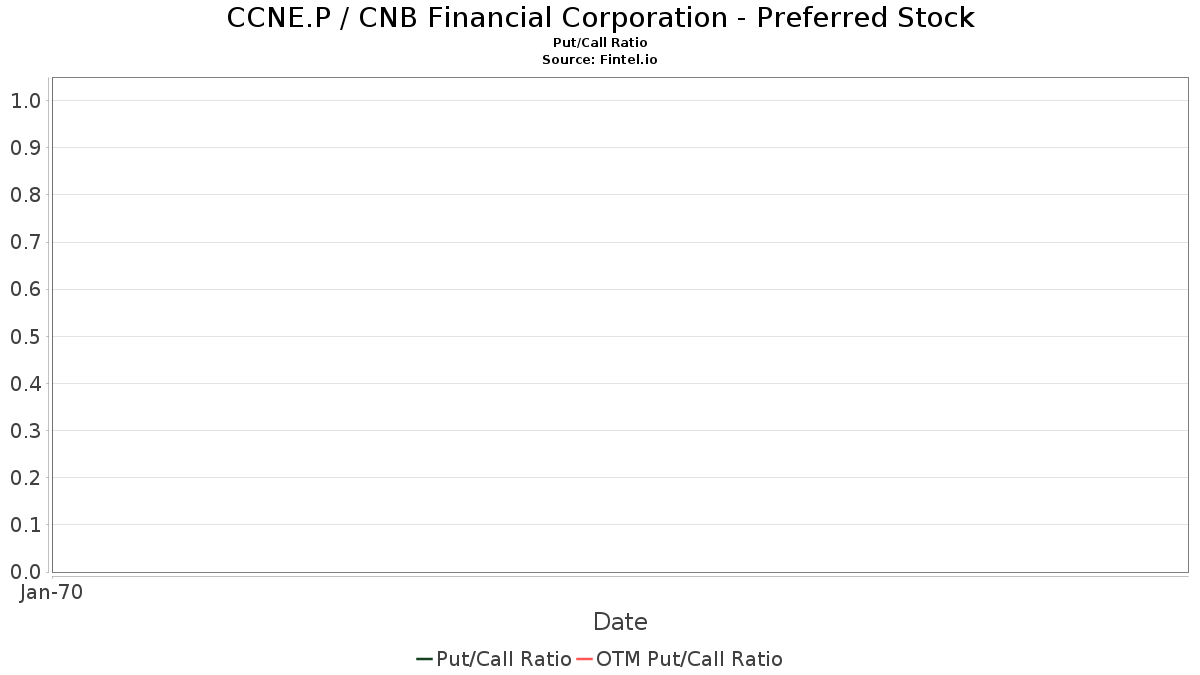The width and height of the screenshot is (1200, 675).
Task: Click the 0.9 y-axis tick label
Action: 25,148
